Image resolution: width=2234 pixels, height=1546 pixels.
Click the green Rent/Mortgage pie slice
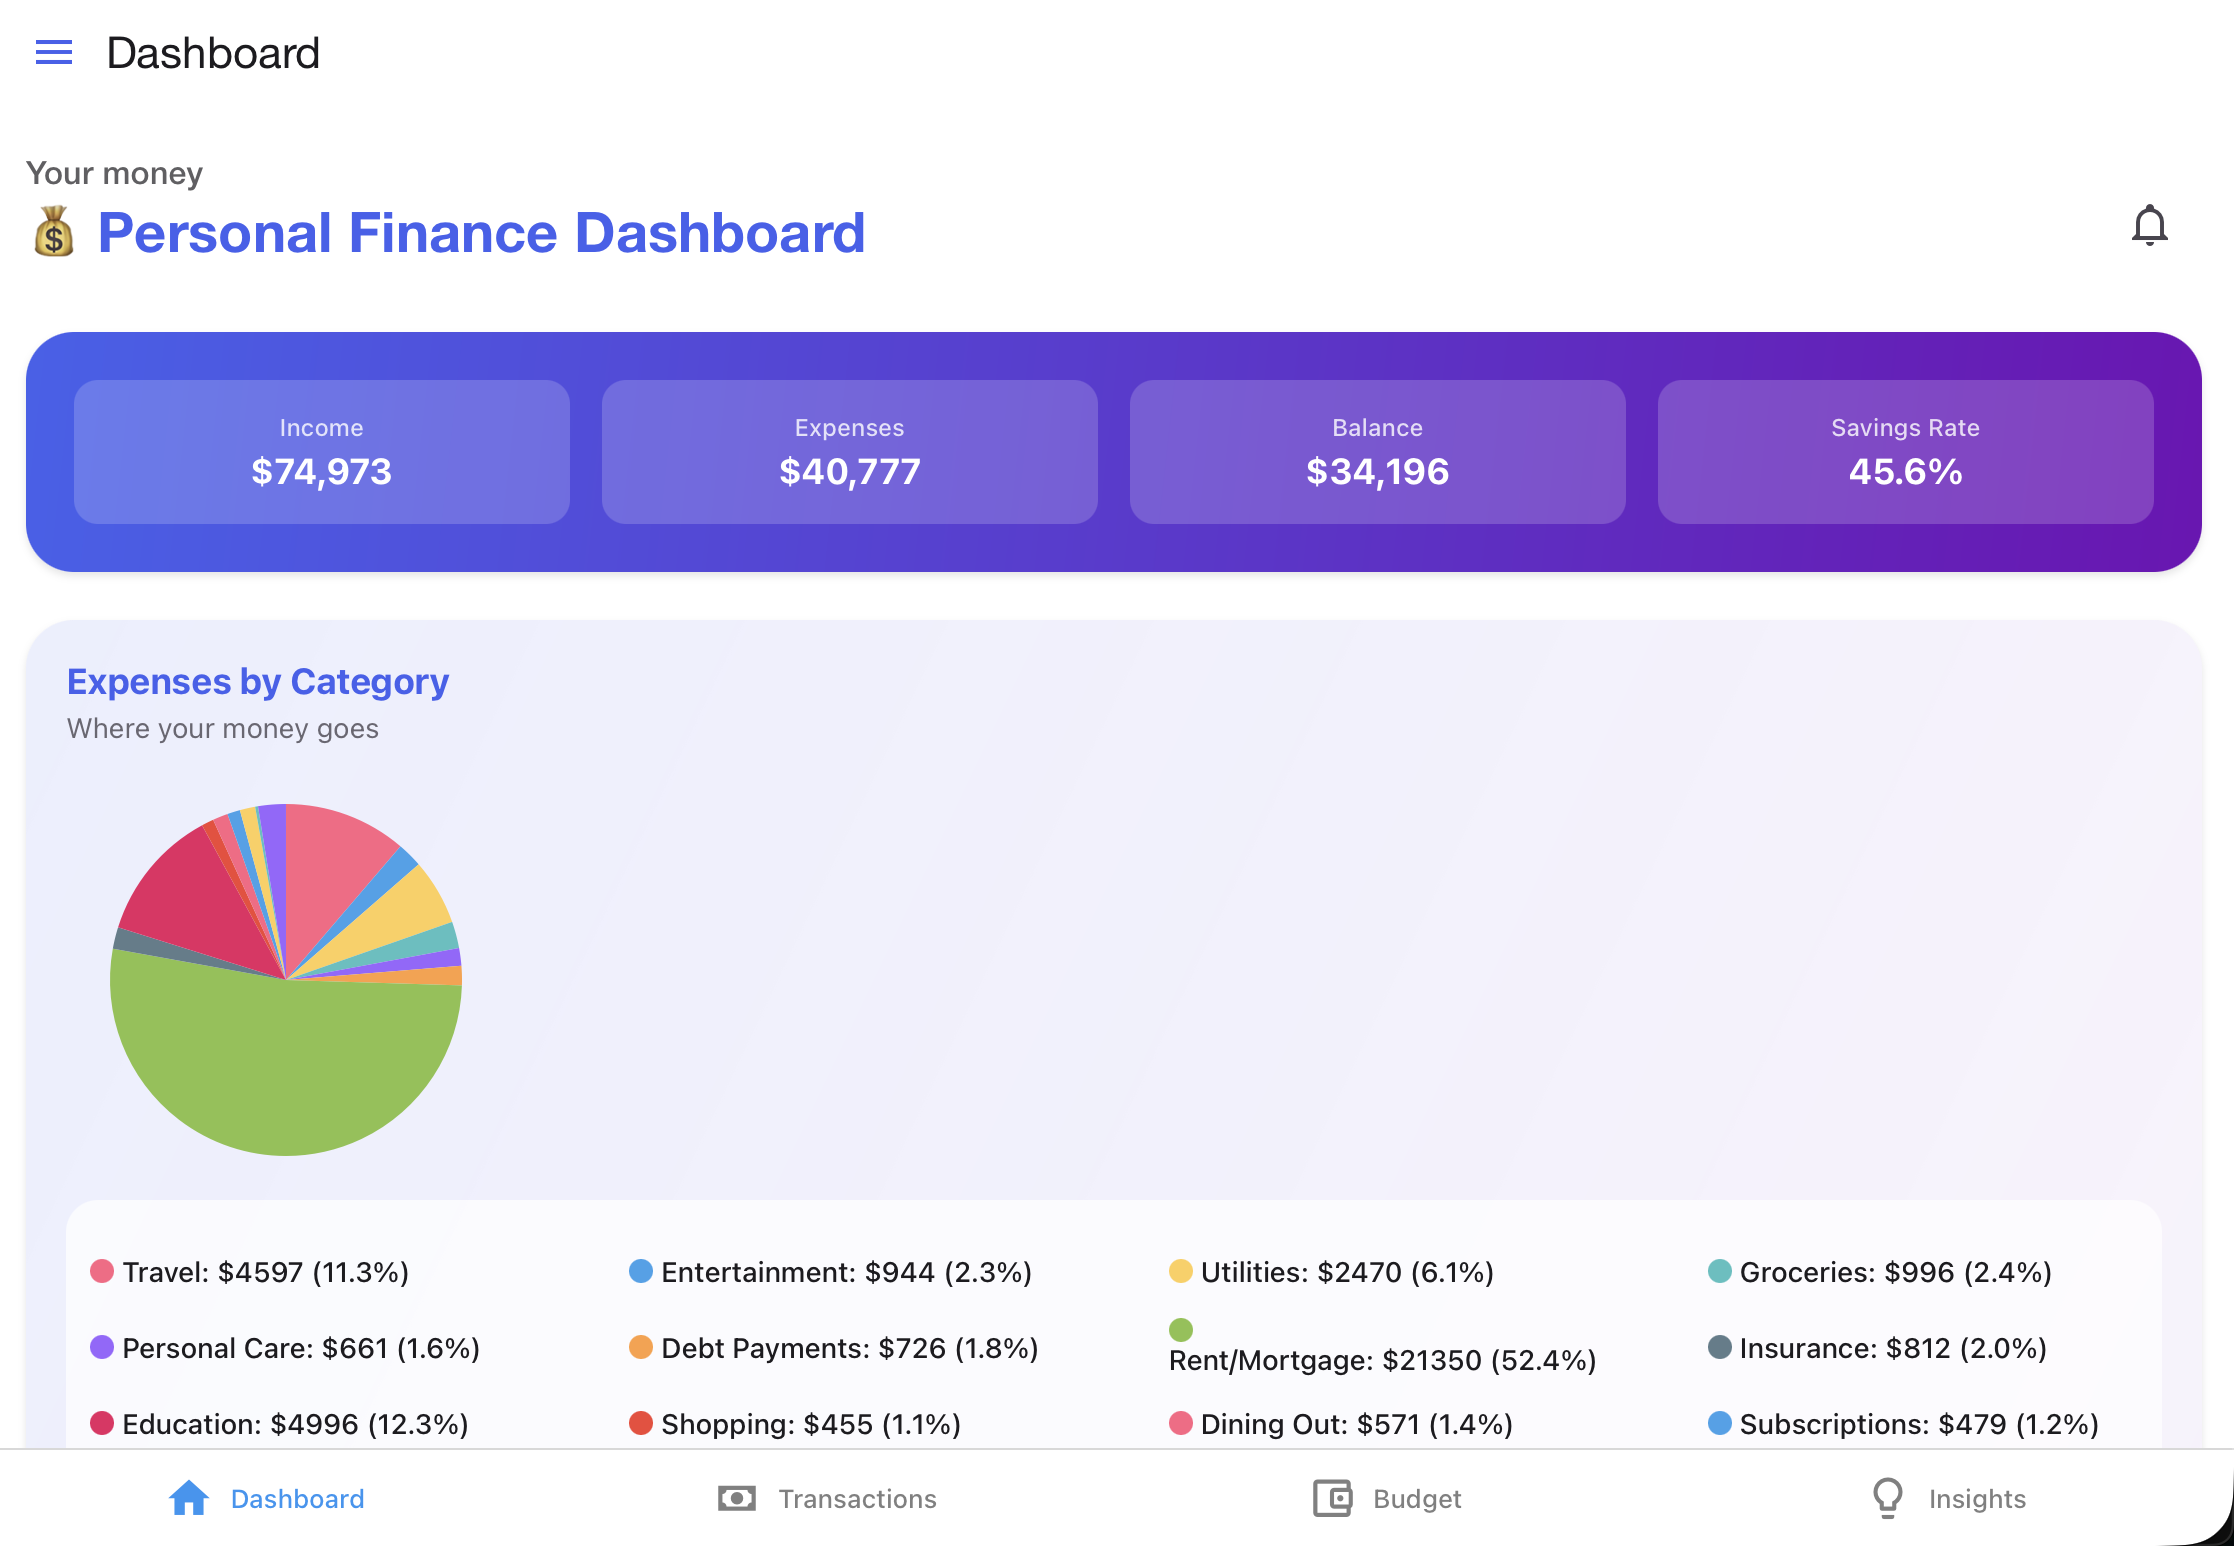pyautogui.click(x=290, y=1070)
